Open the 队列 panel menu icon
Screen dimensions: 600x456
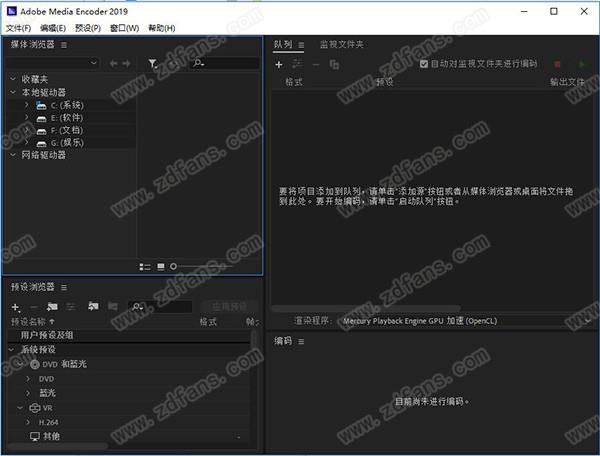coord(301,45)
